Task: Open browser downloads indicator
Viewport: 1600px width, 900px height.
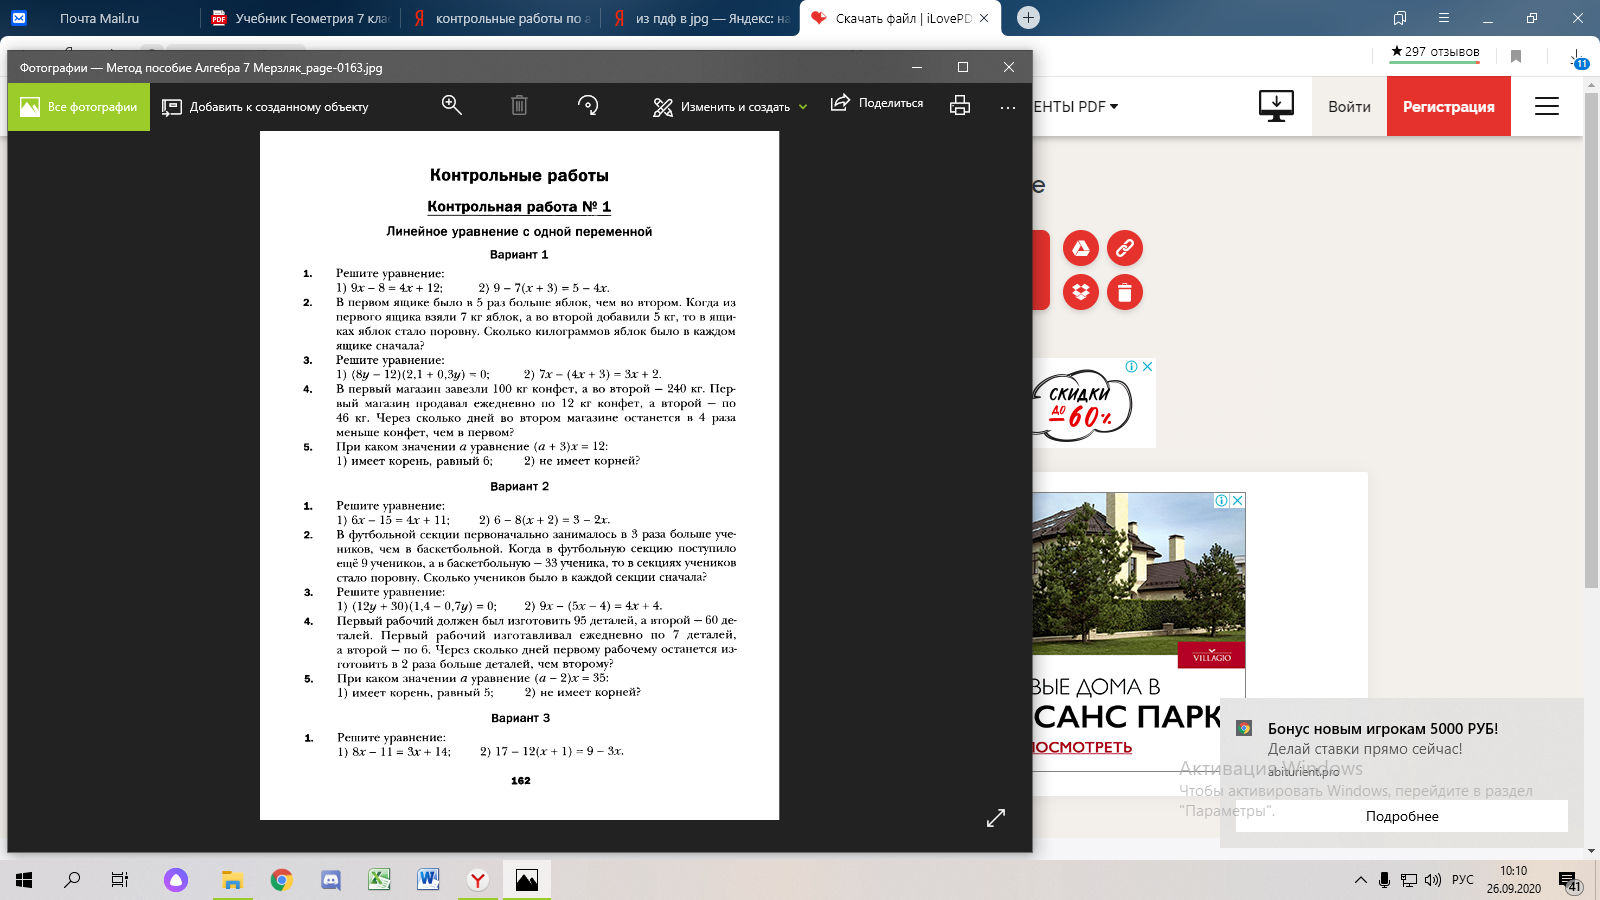Action: click(1577, 58)
